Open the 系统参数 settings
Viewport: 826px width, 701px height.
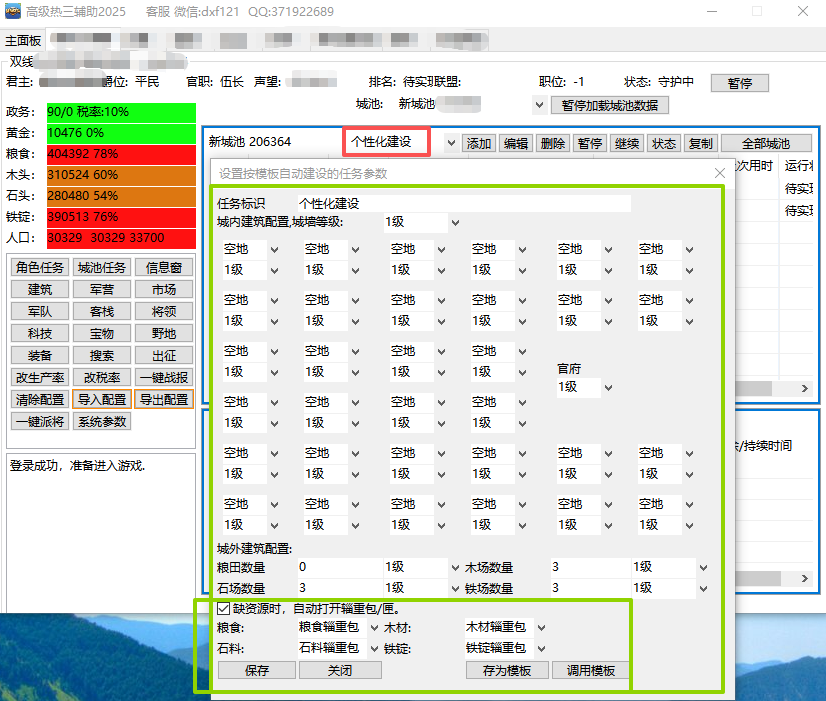(102, 422)
